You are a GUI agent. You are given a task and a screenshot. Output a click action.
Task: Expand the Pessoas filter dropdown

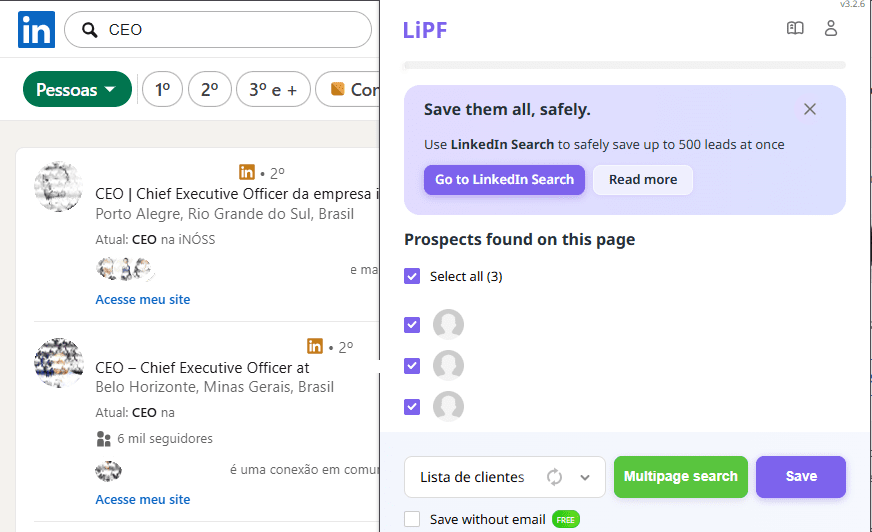click(77, 90)
